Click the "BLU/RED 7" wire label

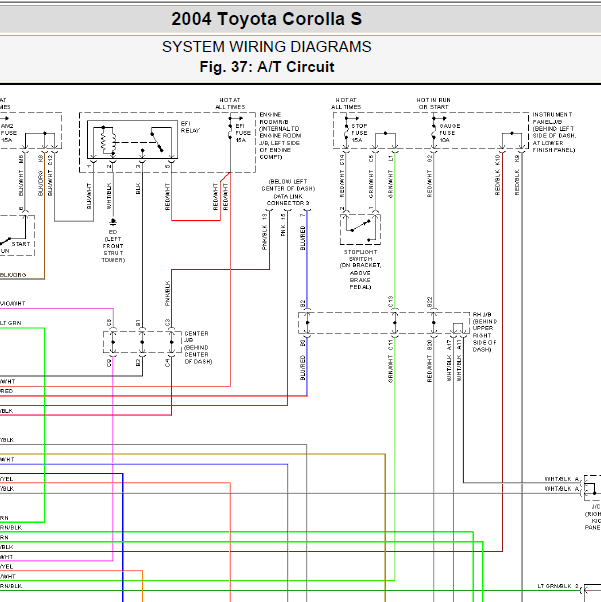[303, 232]
